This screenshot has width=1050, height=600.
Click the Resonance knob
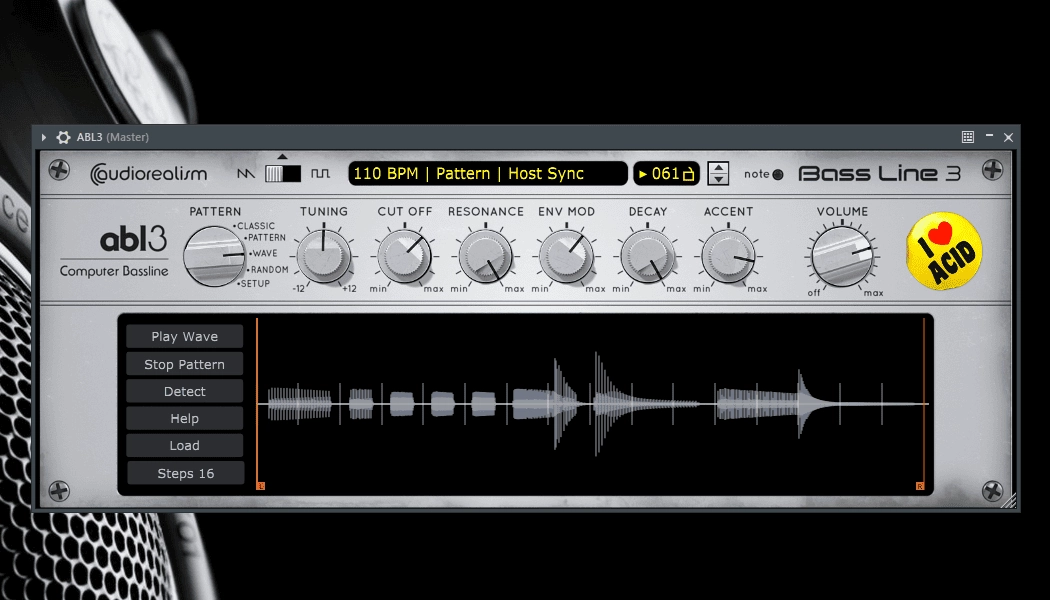click(485, 256)
